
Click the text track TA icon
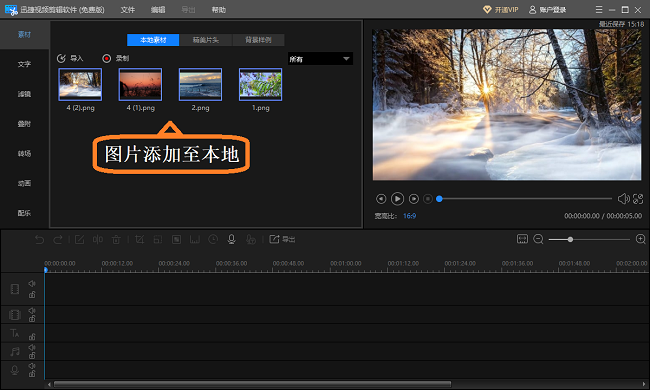click(15, 333)
